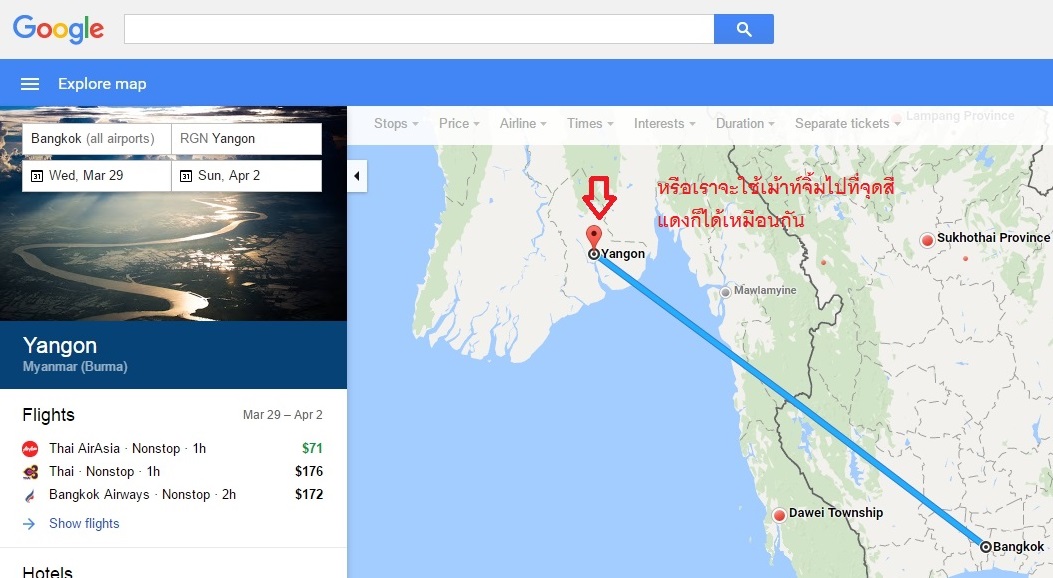Click the Yangon destination title

60,345
